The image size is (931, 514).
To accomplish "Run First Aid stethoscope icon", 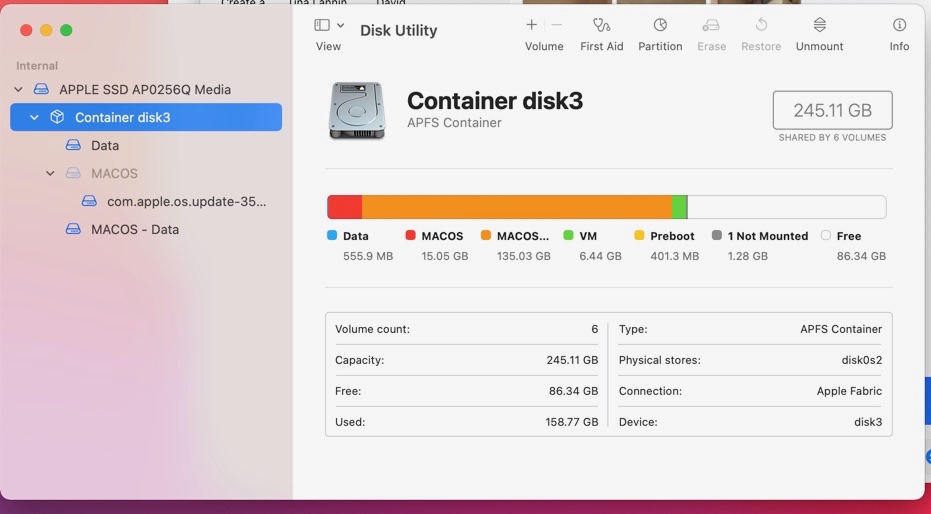I will 601,25.
